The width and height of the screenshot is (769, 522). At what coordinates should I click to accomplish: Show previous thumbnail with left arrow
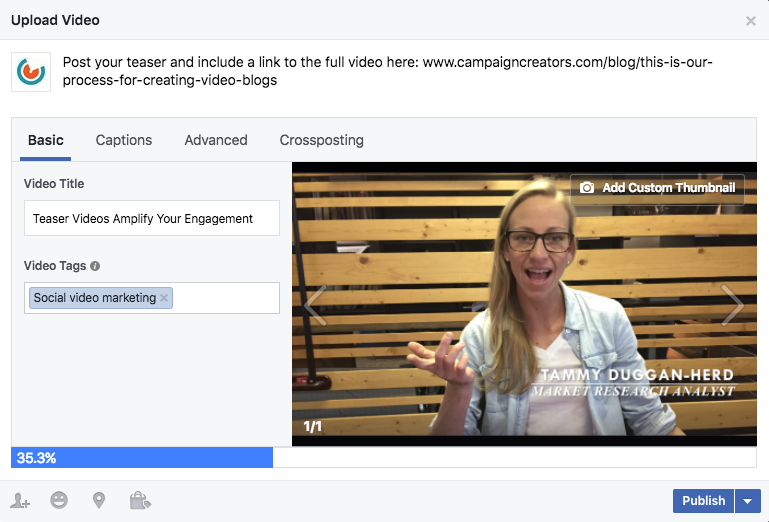coord(316,305)
